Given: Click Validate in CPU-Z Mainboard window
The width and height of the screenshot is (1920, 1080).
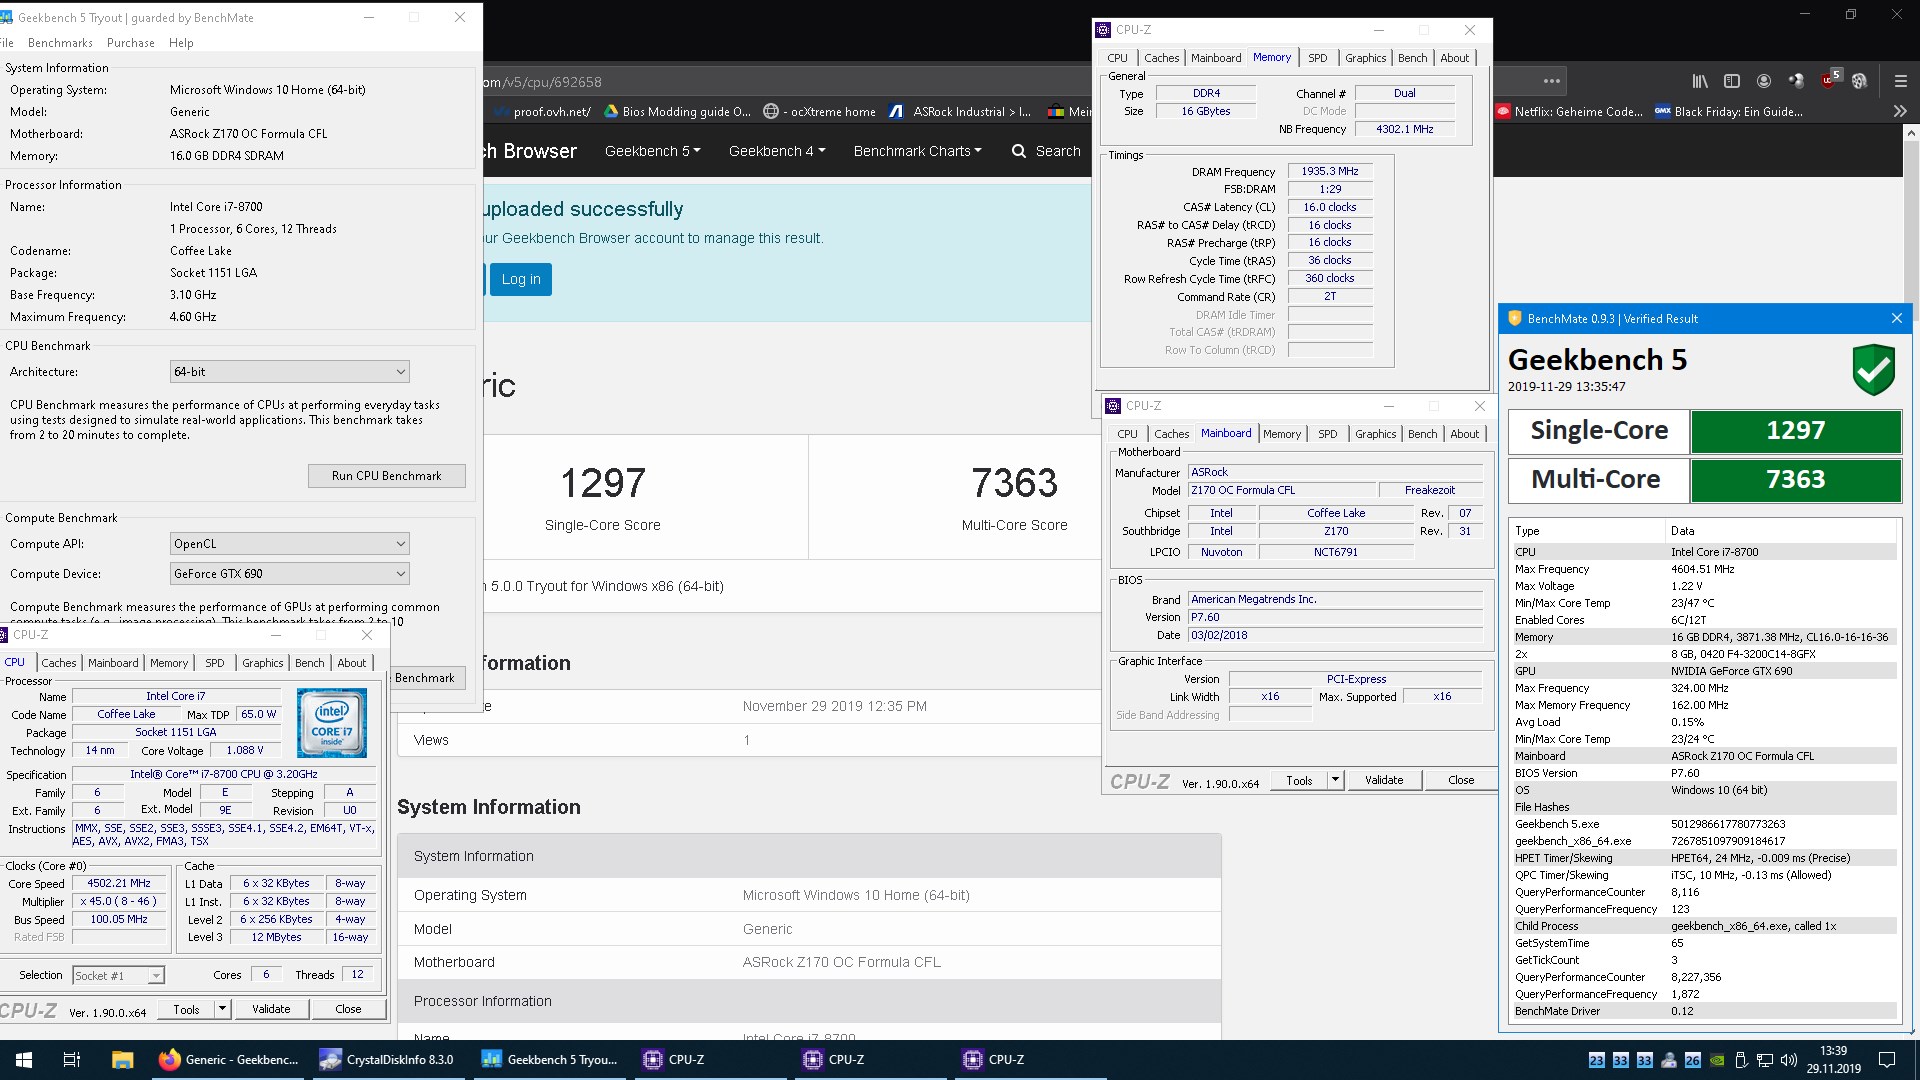Looking at the screenshot, I should click(1384, 780).
